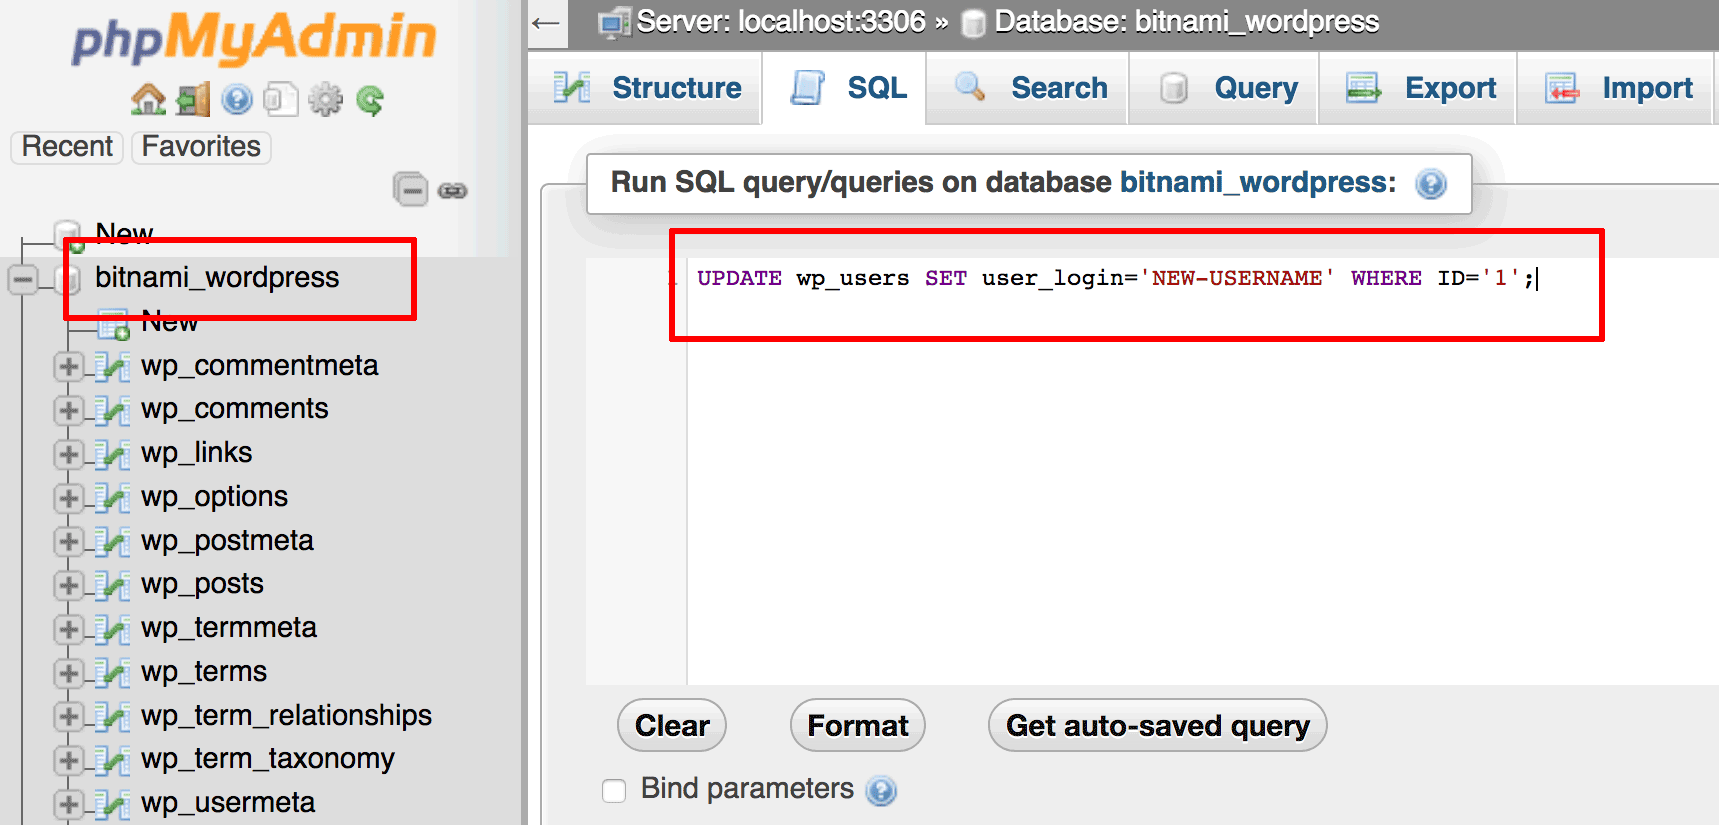Expand the wp_options table node
This screenshot has width=1719, height=825.
68,498
